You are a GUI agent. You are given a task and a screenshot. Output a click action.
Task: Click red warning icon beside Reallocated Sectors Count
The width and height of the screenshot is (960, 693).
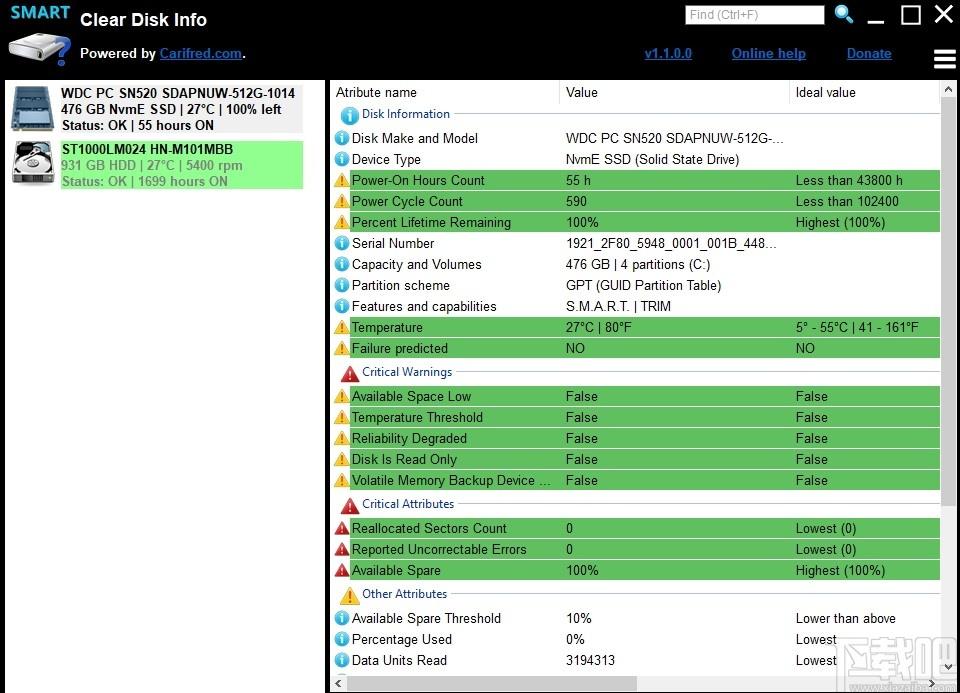342,528
